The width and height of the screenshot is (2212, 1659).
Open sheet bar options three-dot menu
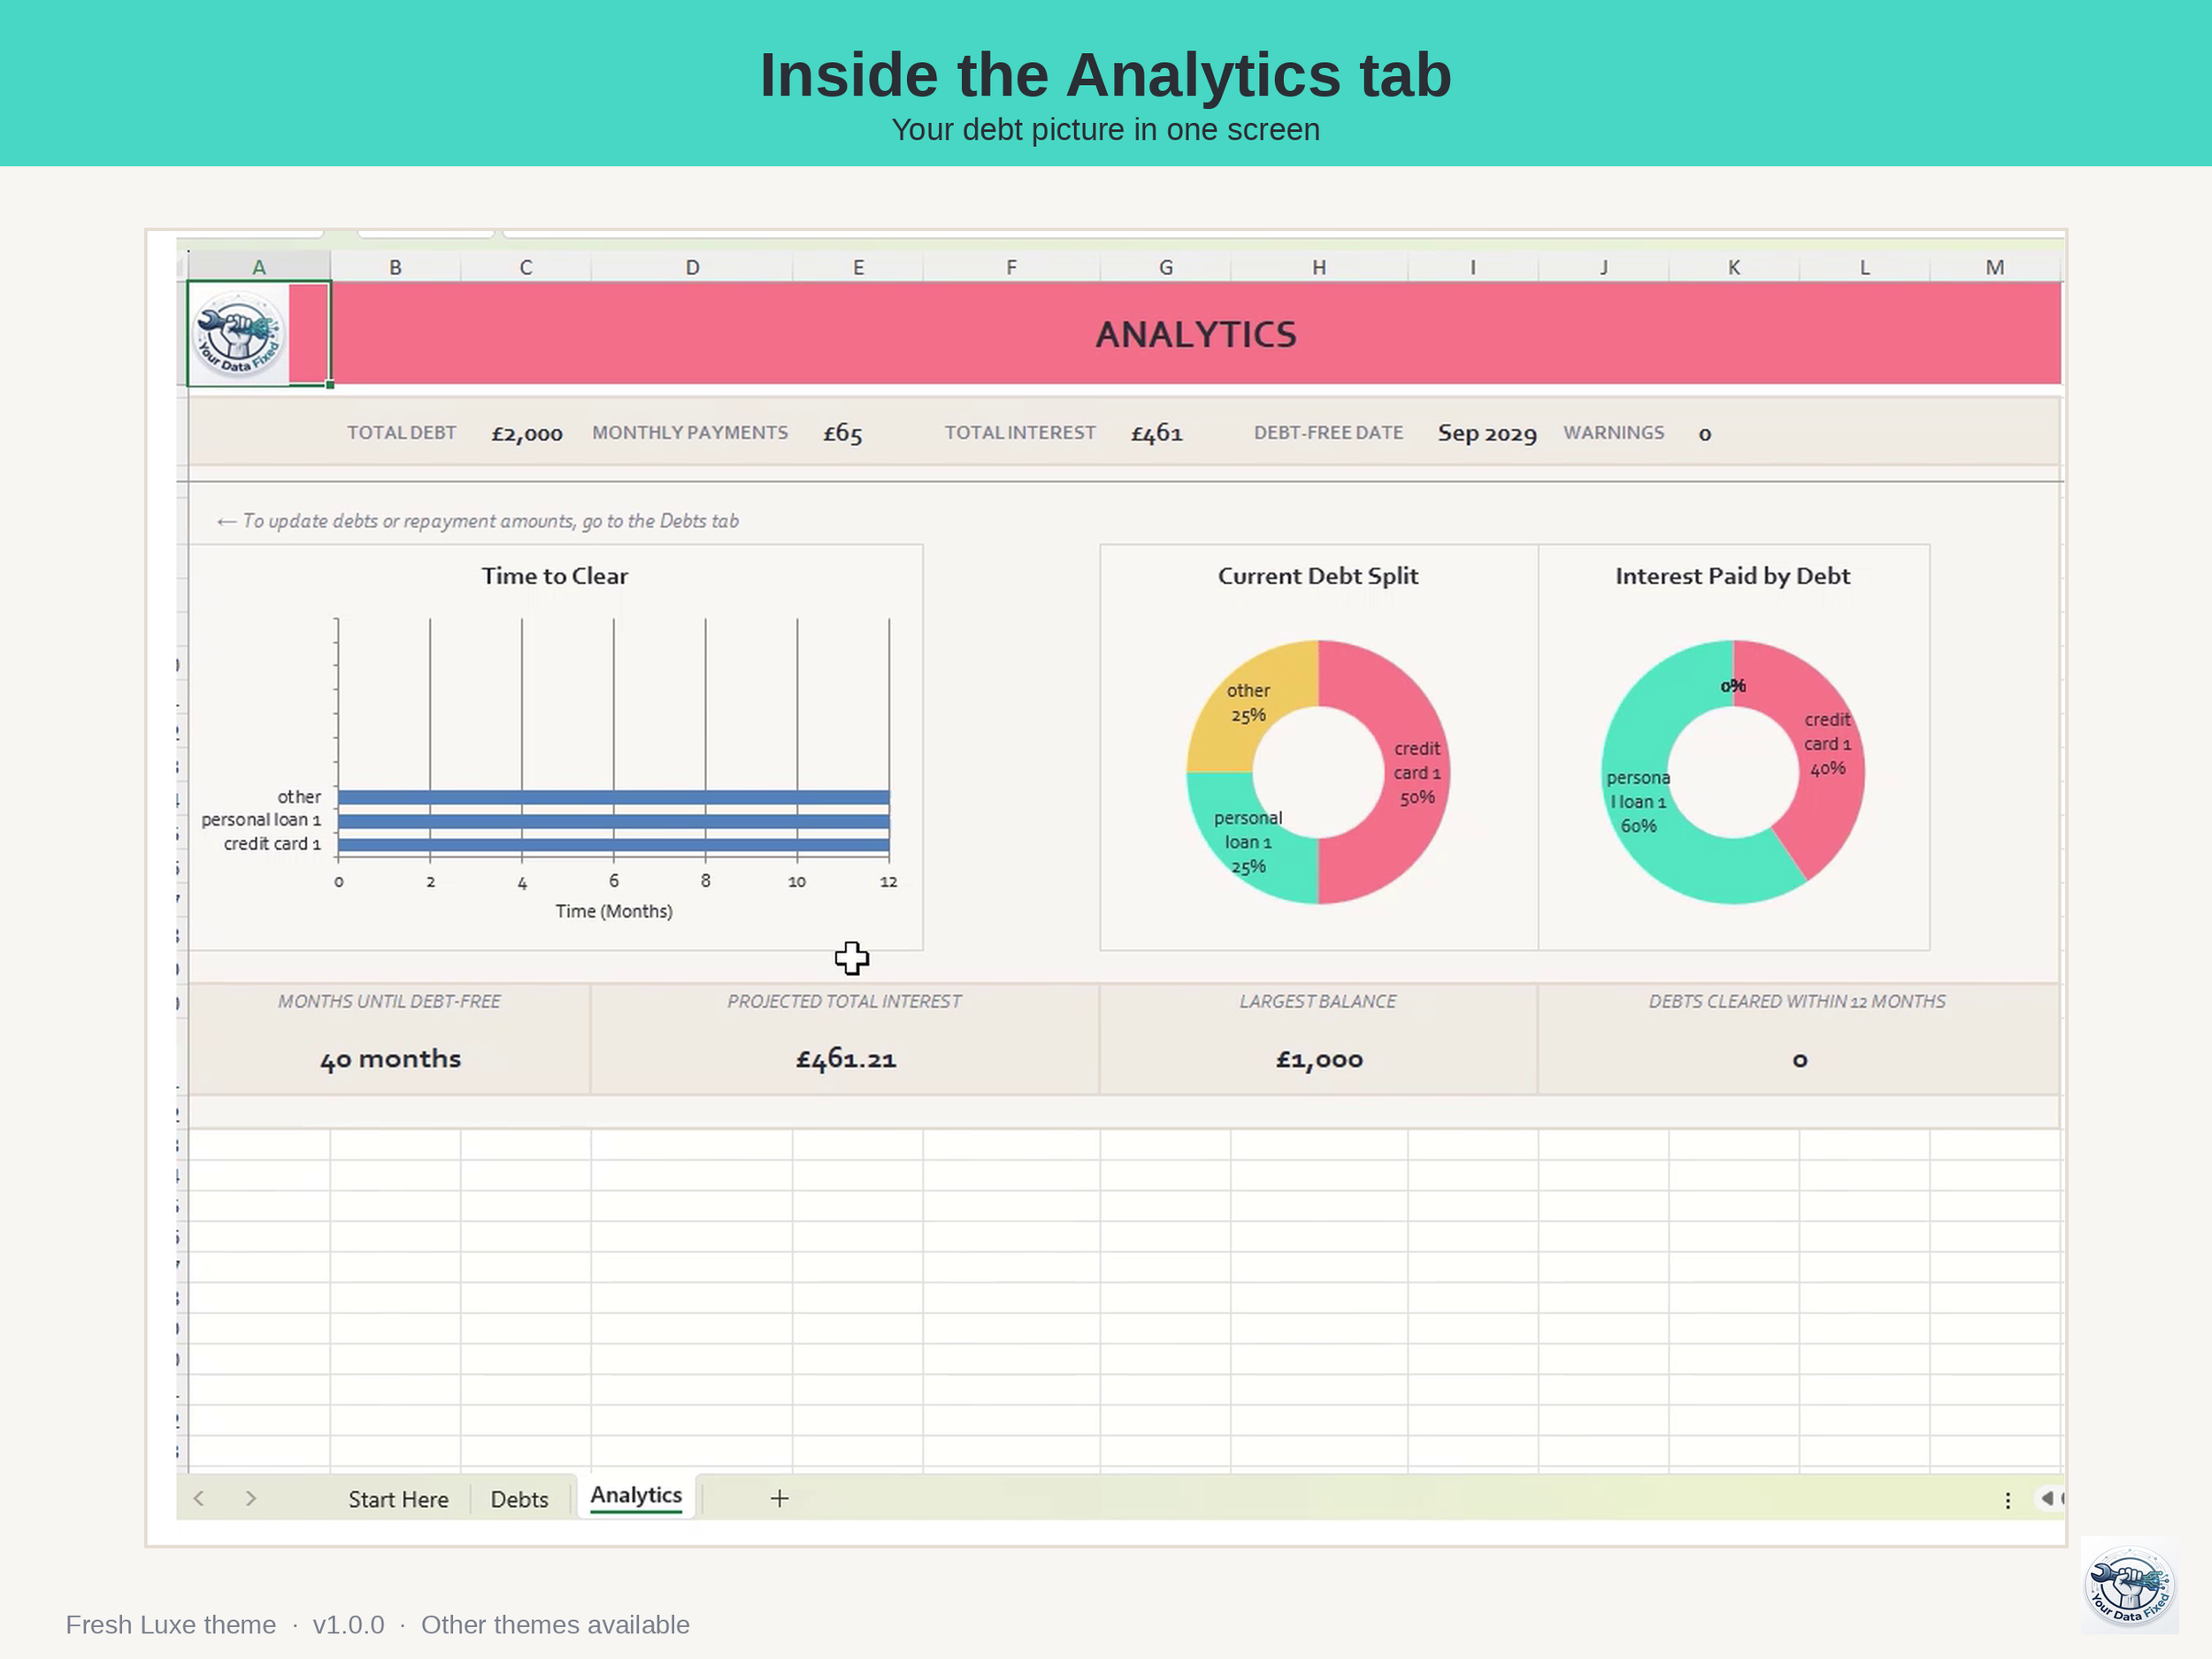click(x=2007, y=1500)
